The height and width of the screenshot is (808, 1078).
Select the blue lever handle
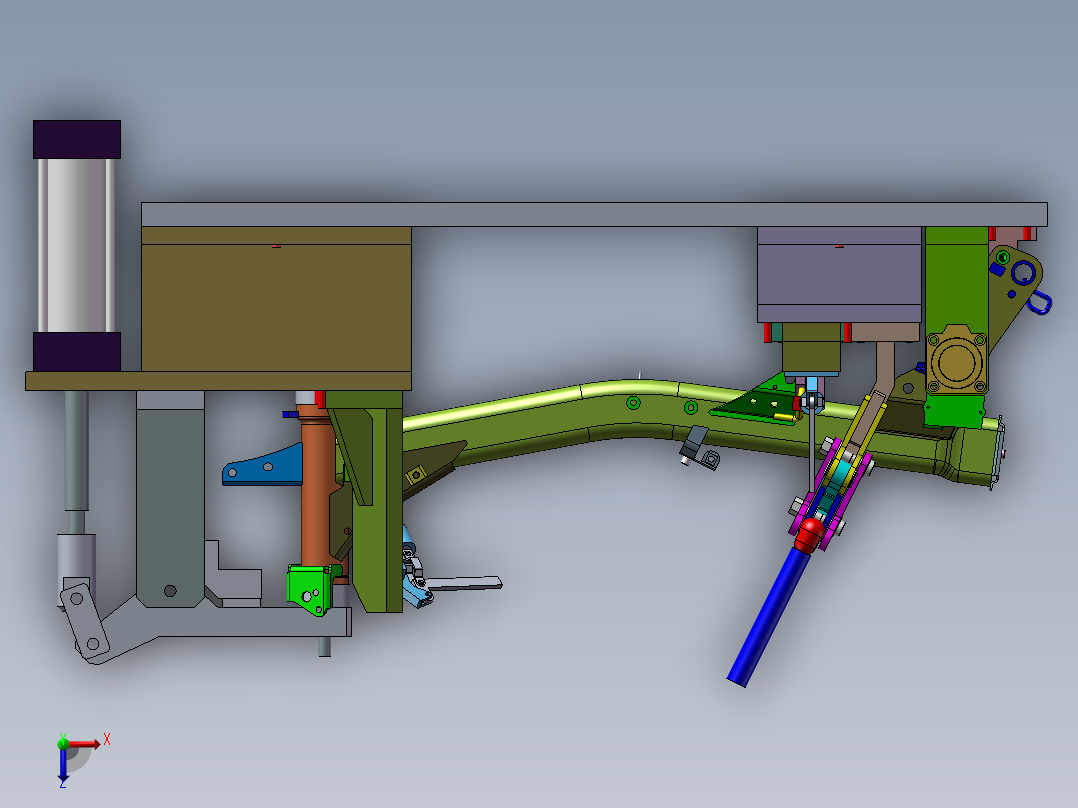click(769, 617)
